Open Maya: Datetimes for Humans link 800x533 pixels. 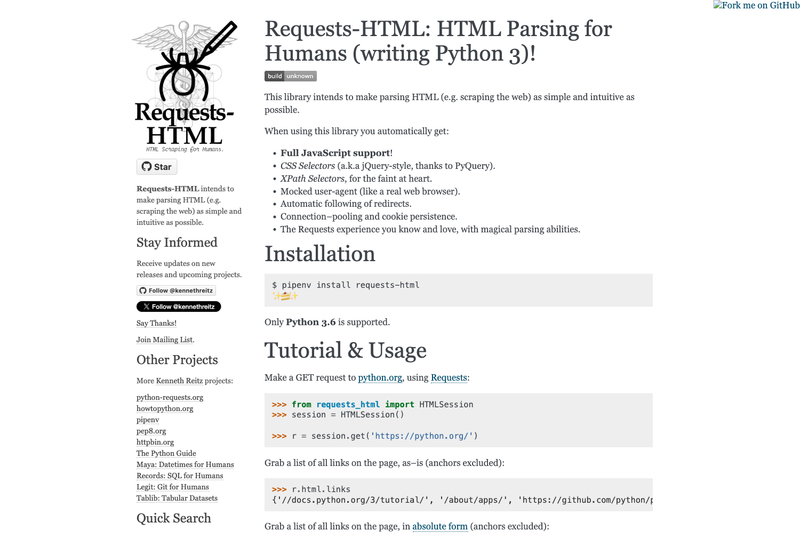pos(185,465)
